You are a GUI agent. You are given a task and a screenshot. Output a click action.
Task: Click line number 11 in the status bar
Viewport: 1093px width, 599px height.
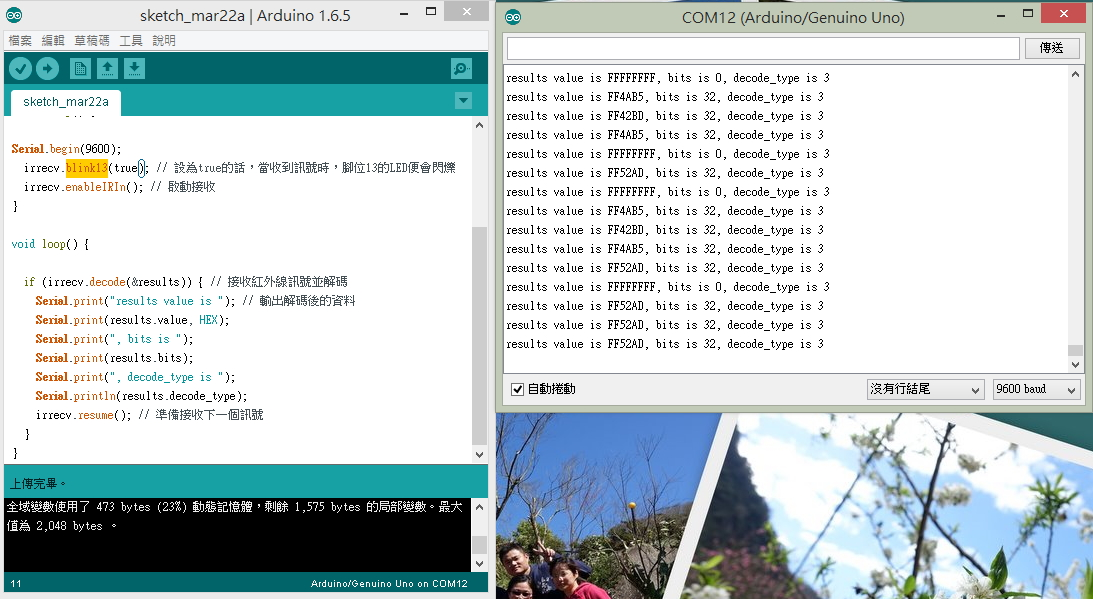pos(15,584)
